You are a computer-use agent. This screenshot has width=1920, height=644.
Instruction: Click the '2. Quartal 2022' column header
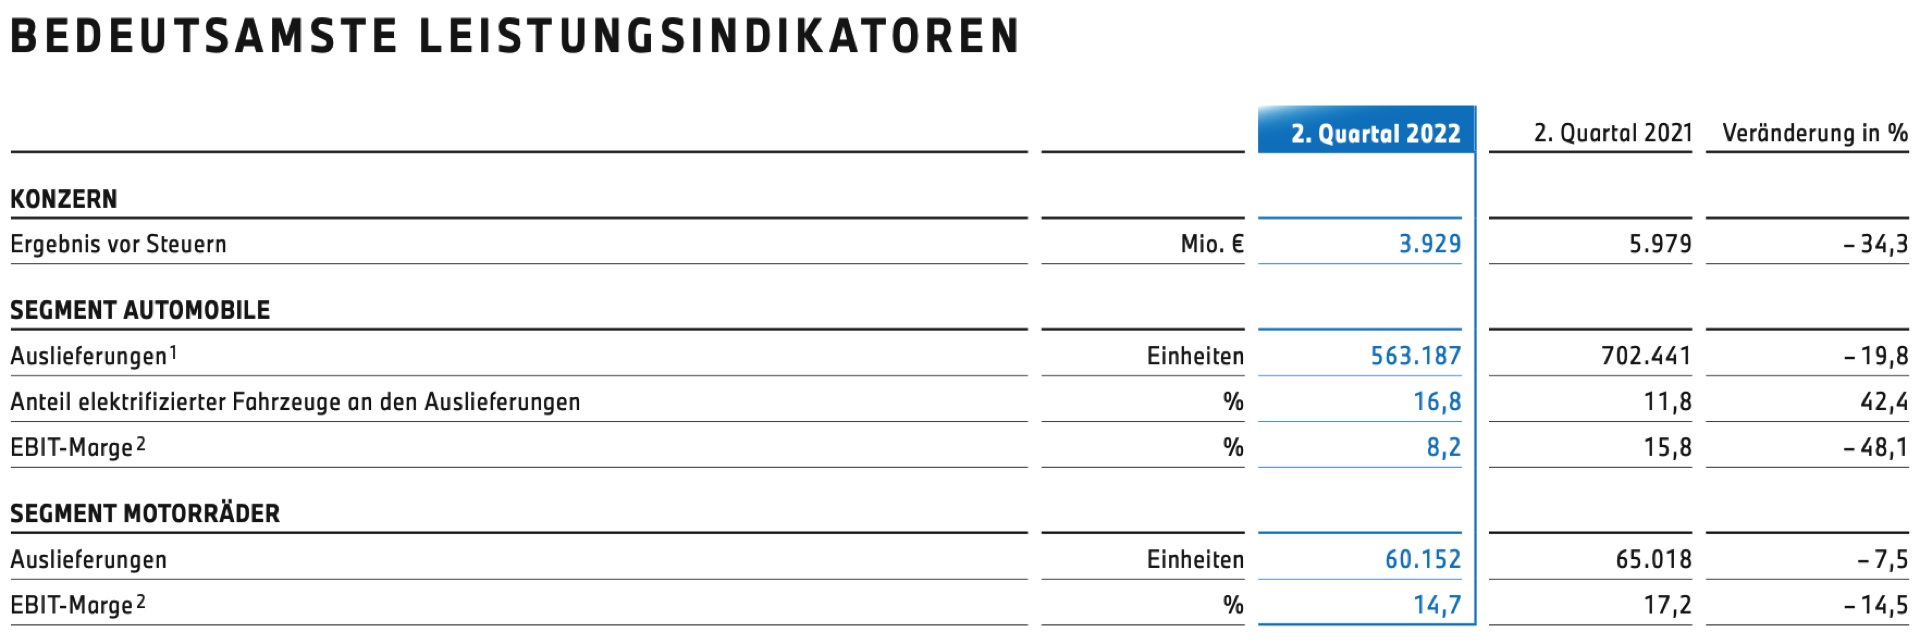[x=1375, y=133]
